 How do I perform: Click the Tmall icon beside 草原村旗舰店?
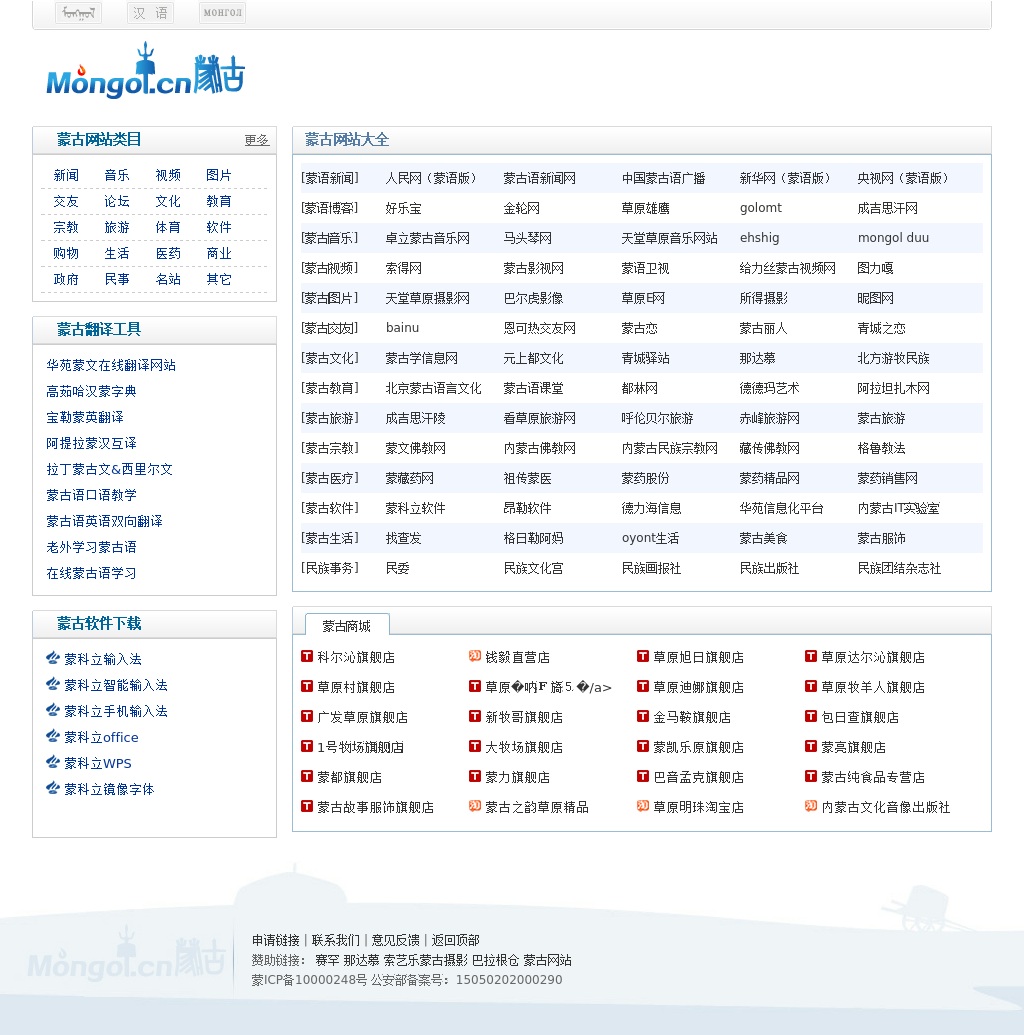[x=307, y=686]
